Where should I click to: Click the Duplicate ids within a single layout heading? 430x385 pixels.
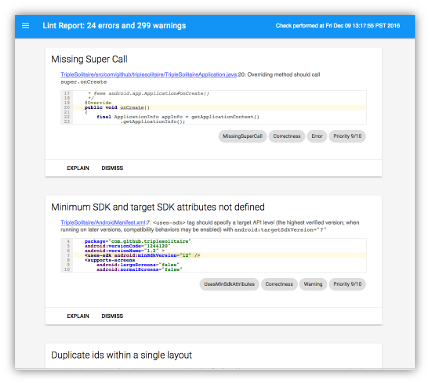coord(122,355)
